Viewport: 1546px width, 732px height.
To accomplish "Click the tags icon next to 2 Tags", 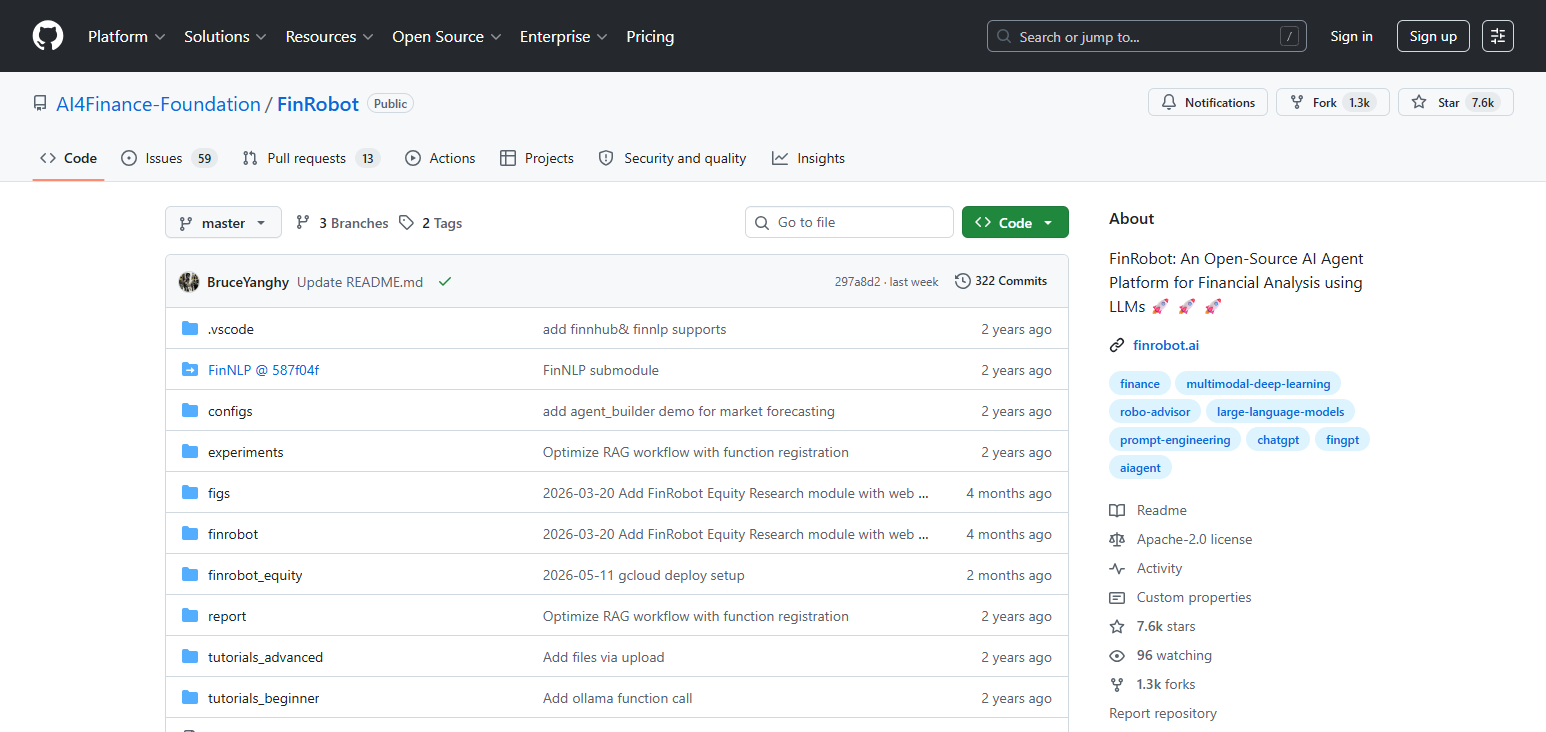I will point(406,223).
